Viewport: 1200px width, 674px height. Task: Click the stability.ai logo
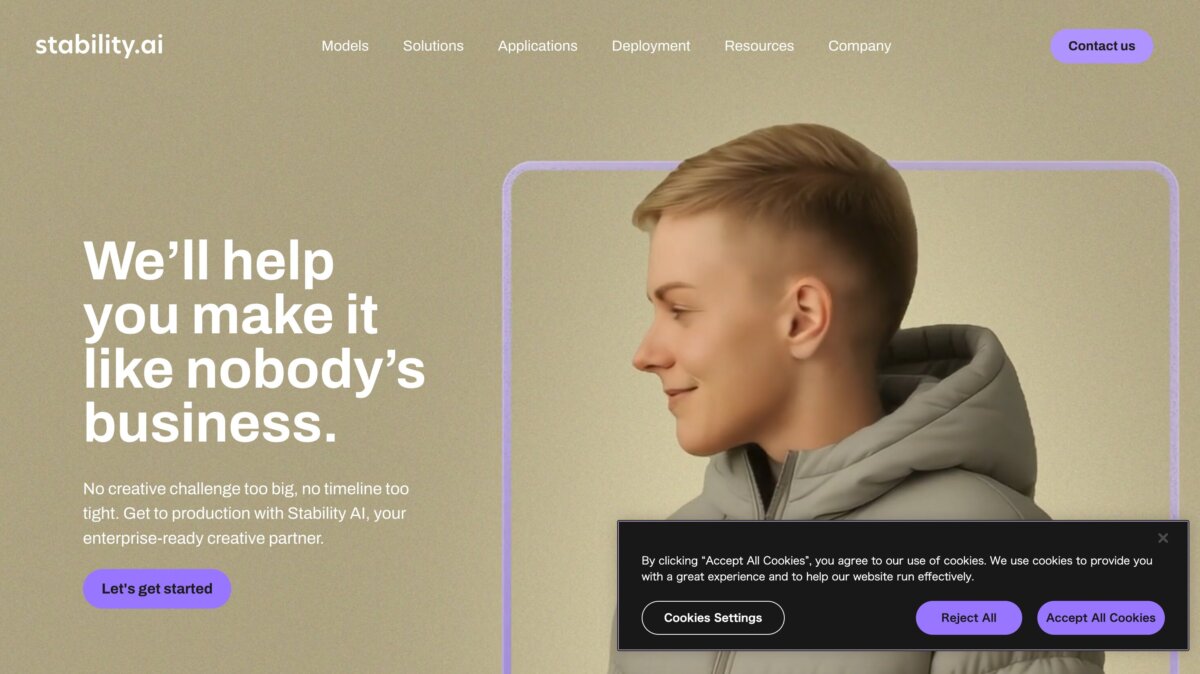point(99,46)
